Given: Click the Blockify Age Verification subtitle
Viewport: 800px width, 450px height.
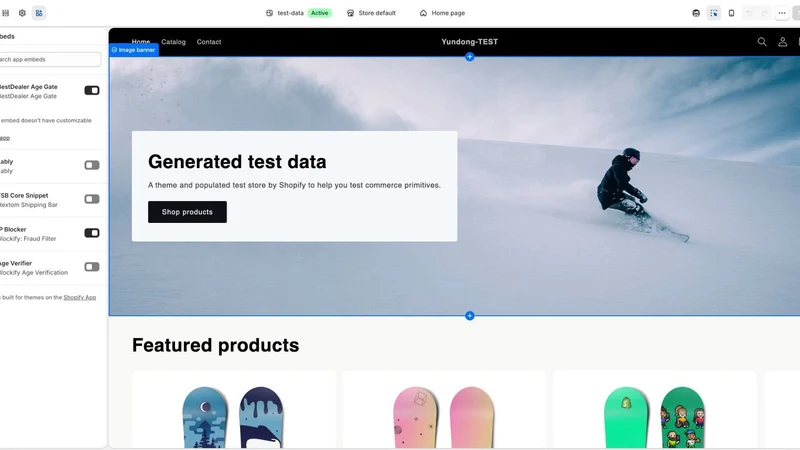Looking at the screenshot, I should 34,272.
